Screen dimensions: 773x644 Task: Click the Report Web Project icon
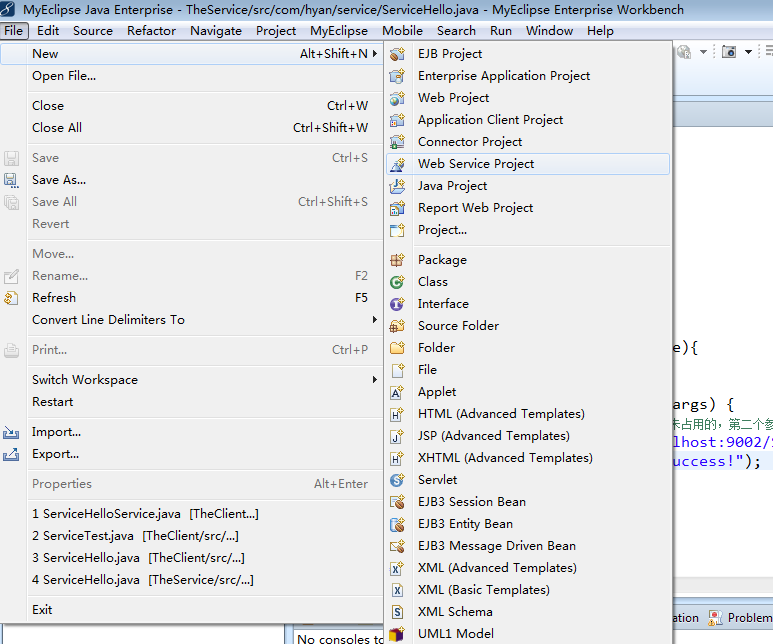tap(397, 208)
